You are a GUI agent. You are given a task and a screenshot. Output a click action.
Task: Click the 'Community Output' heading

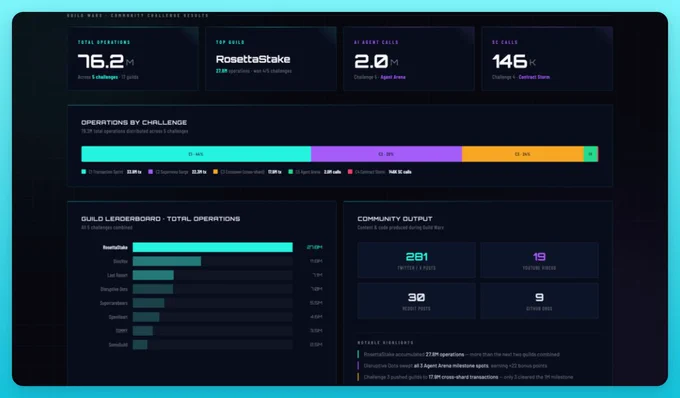[x=395, y=219]
